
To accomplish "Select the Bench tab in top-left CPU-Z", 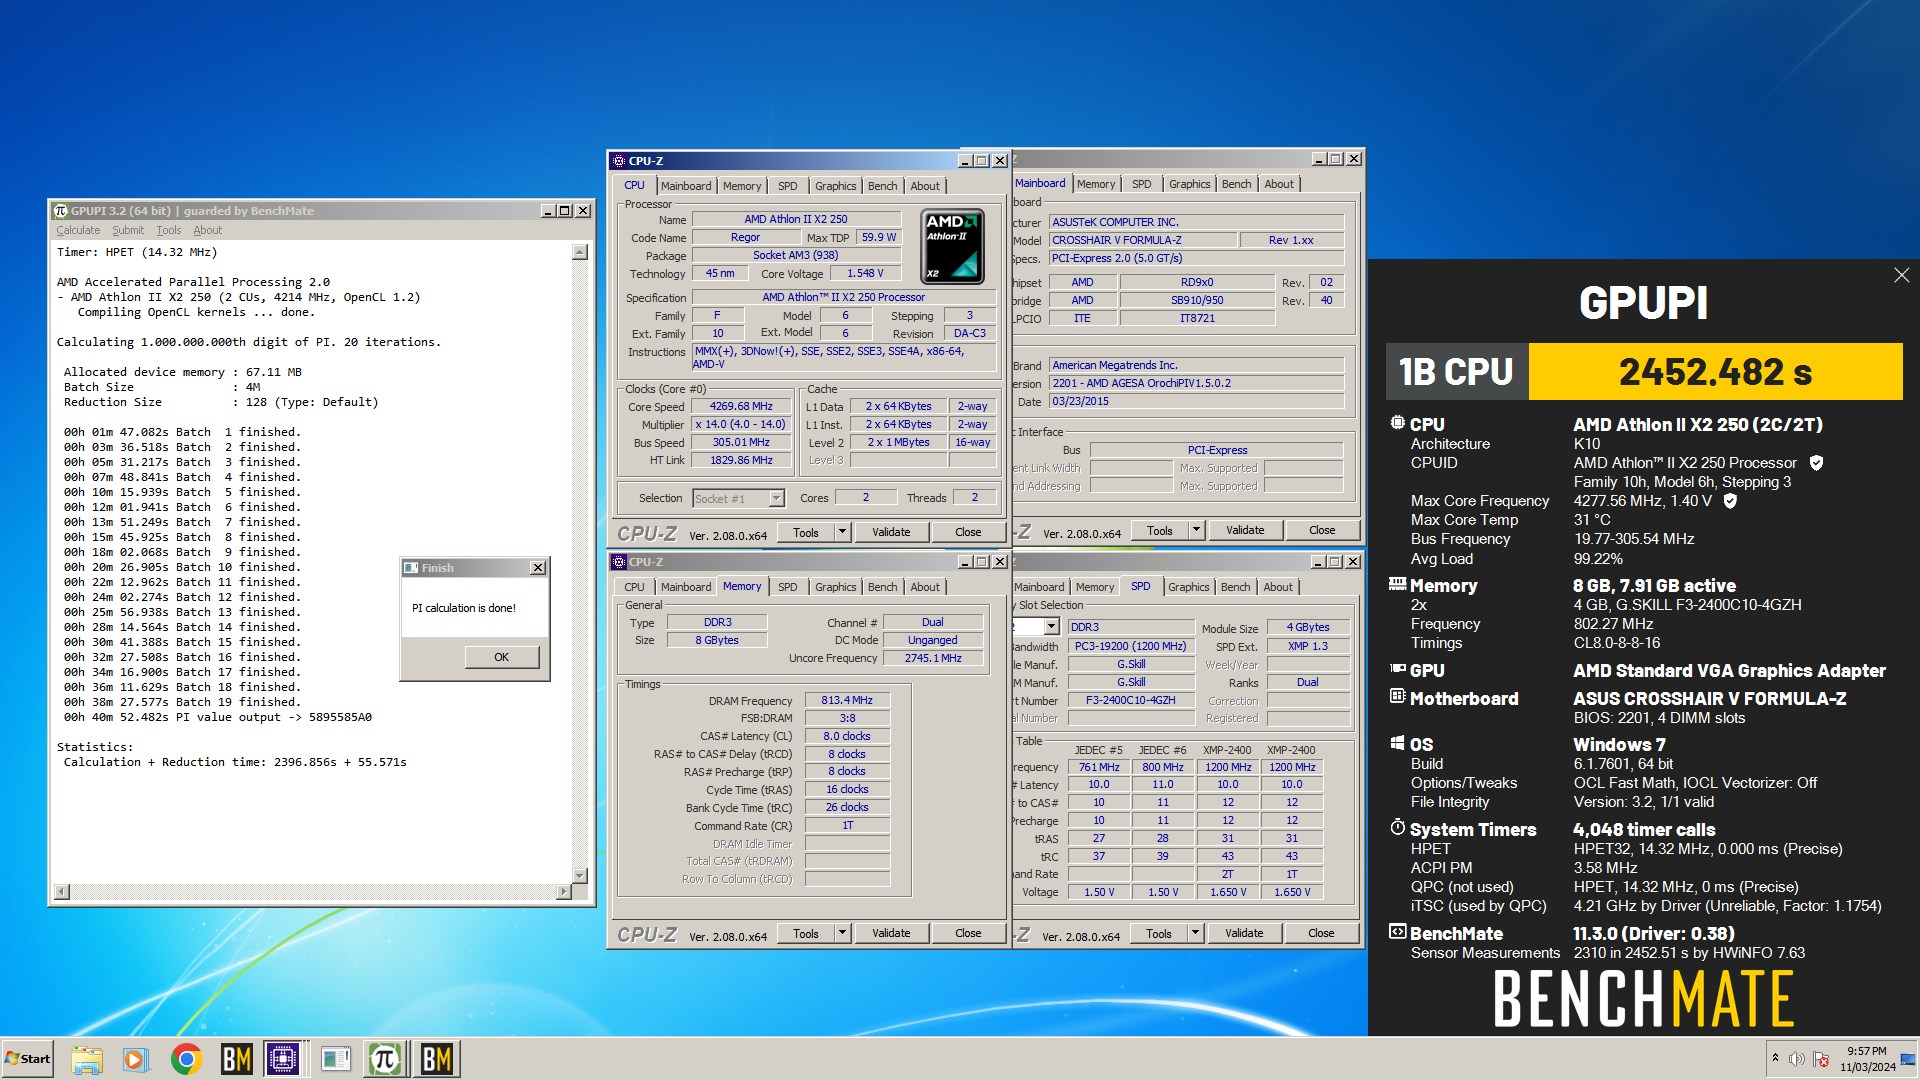I will point(882,186).
